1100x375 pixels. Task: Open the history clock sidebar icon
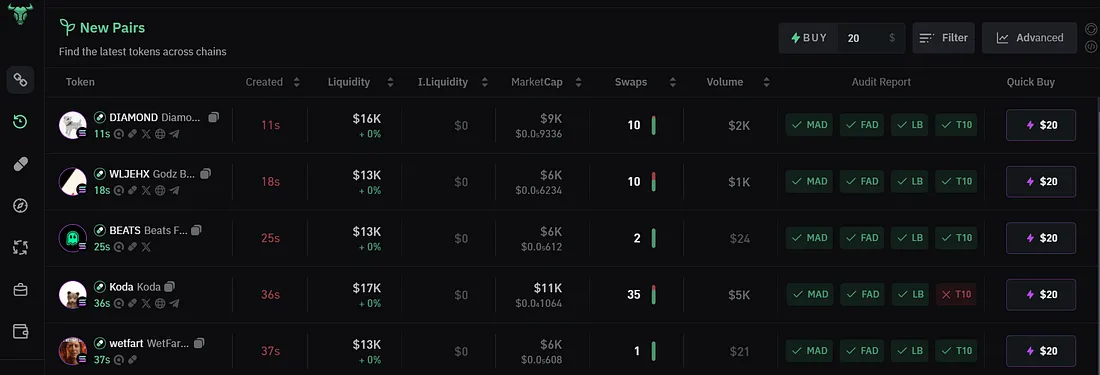tap(20, 122)
